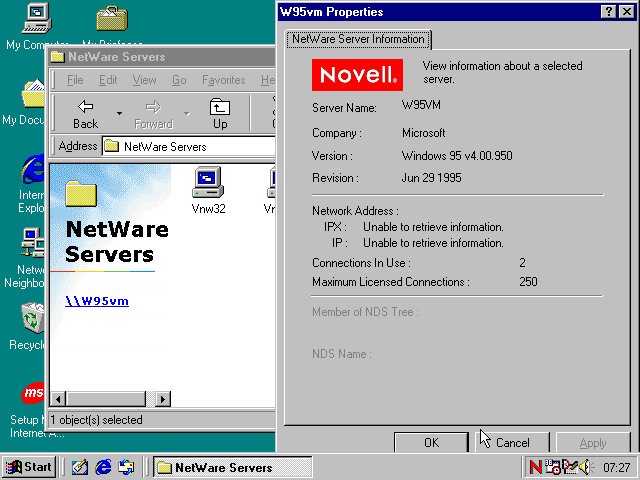Click the company value Microsoft
The image size is (640, 480).
click(424, 133)
